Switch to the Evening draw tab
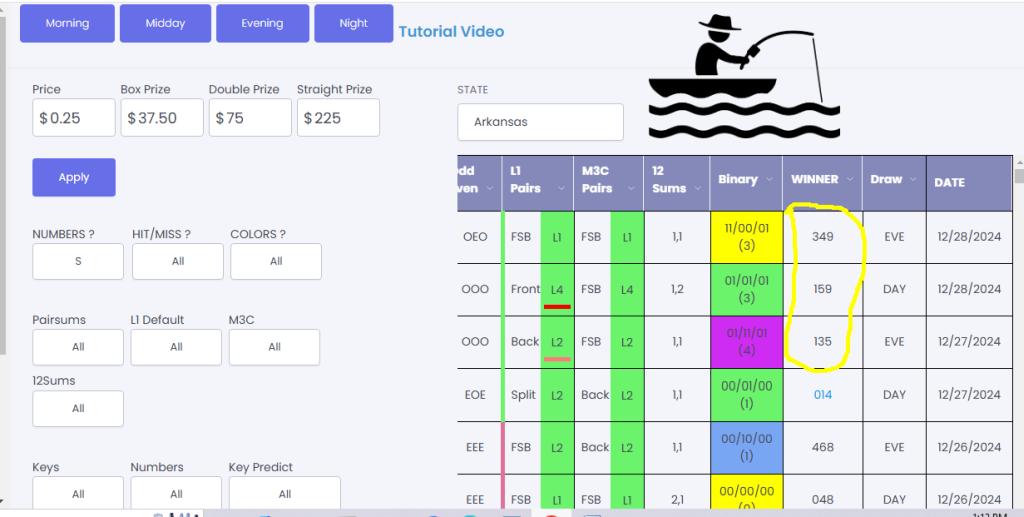 point(262,24)
